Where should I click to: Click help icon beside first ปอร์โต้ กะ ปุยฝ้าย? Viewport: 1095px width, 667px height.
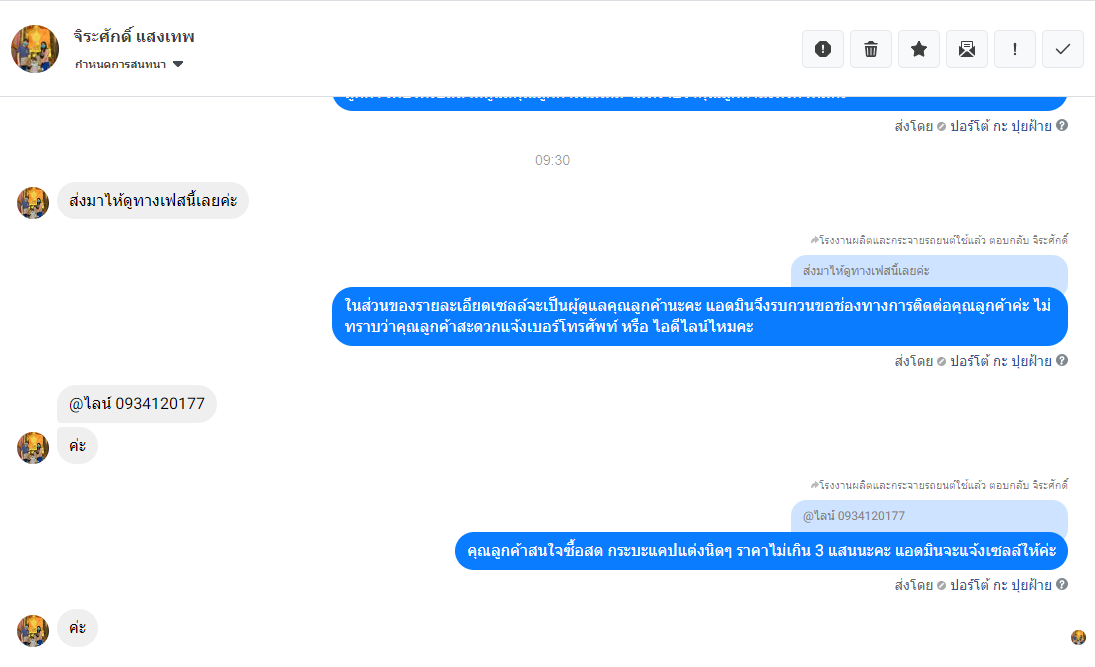pyautogui.click(x=1062, y=126)
